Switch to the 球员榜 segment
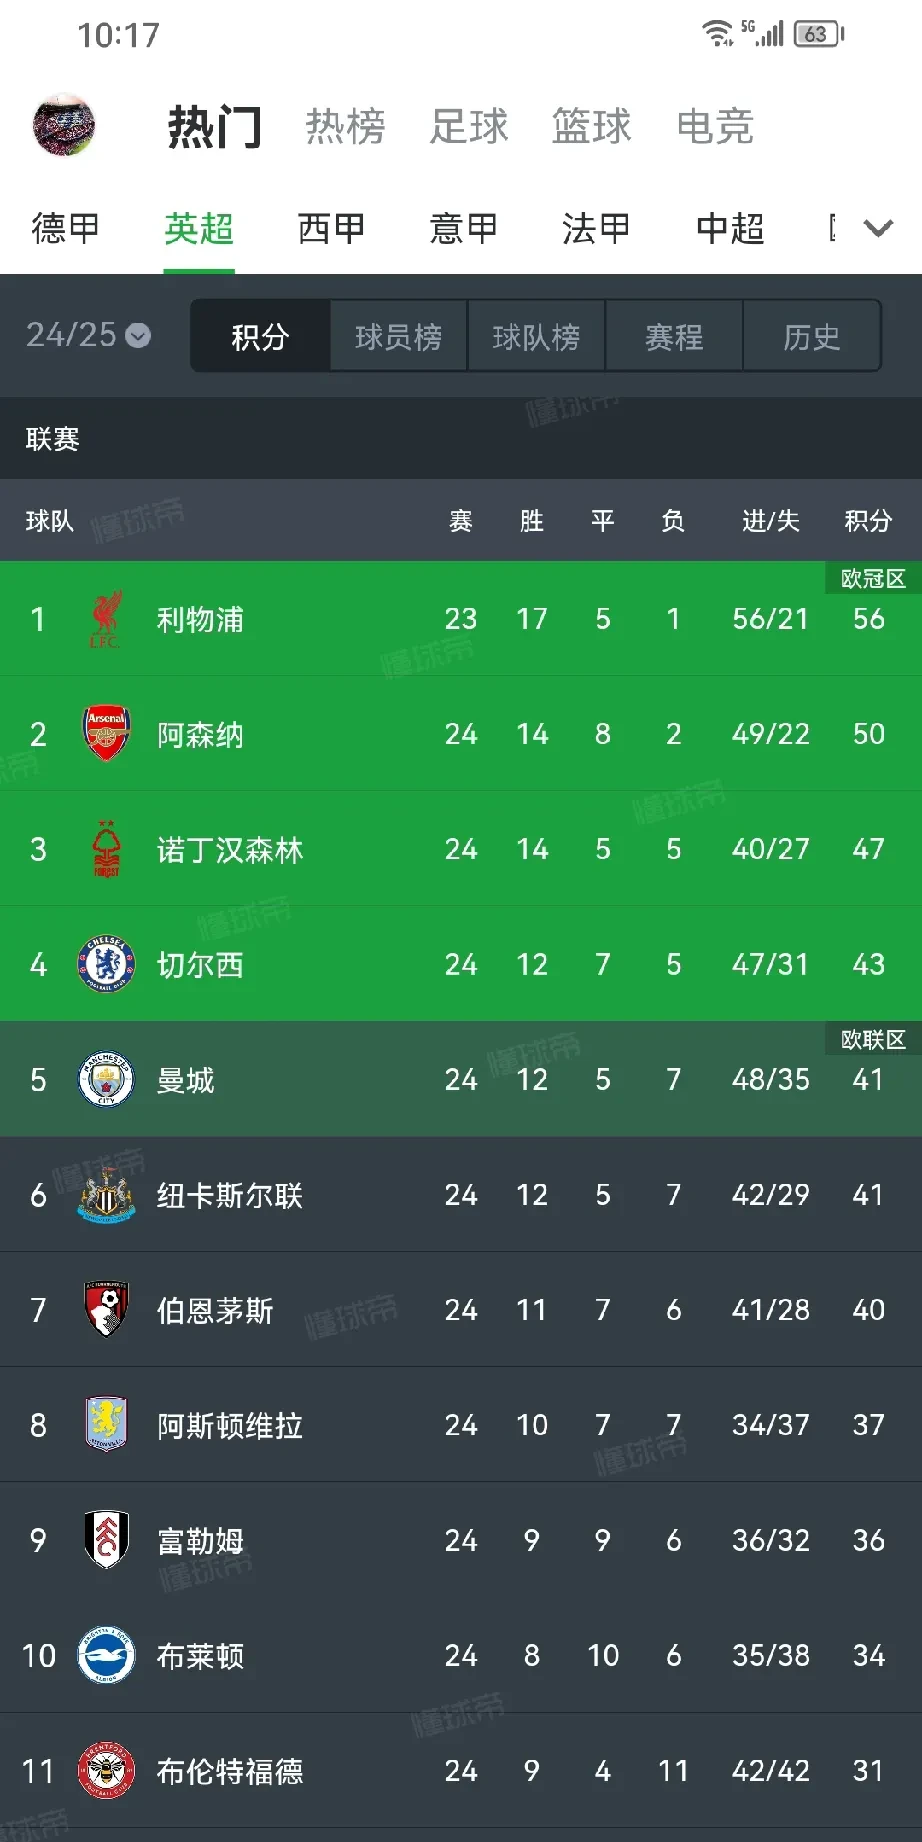 click(398, 337)
